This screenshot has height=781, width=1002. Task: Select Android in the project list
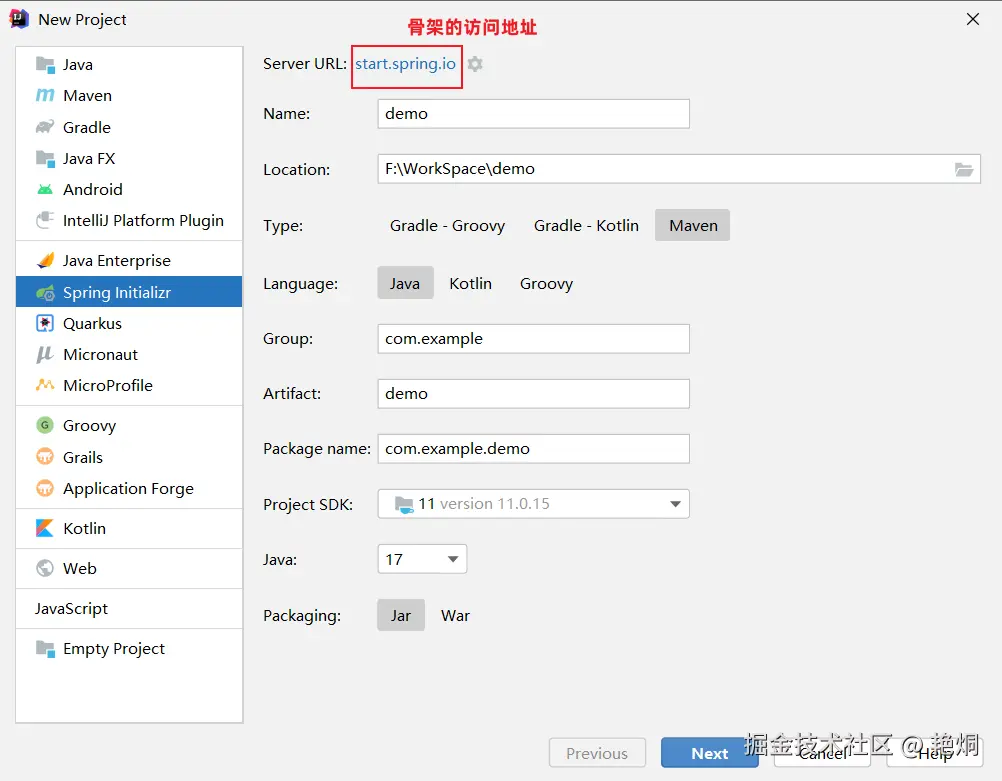pyautogui.click(x=129, y=189)
